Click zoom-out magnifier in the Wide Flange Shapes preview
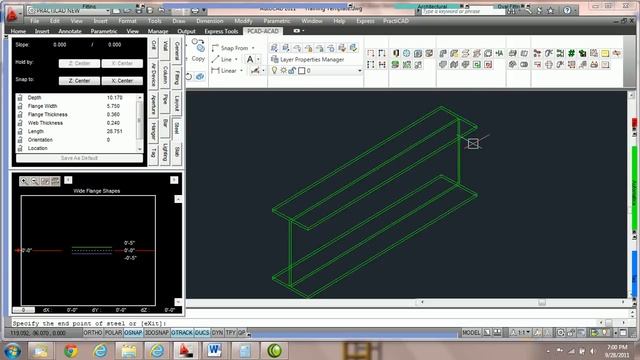Viewport: 640px width, 360px height. pos(35,181)
